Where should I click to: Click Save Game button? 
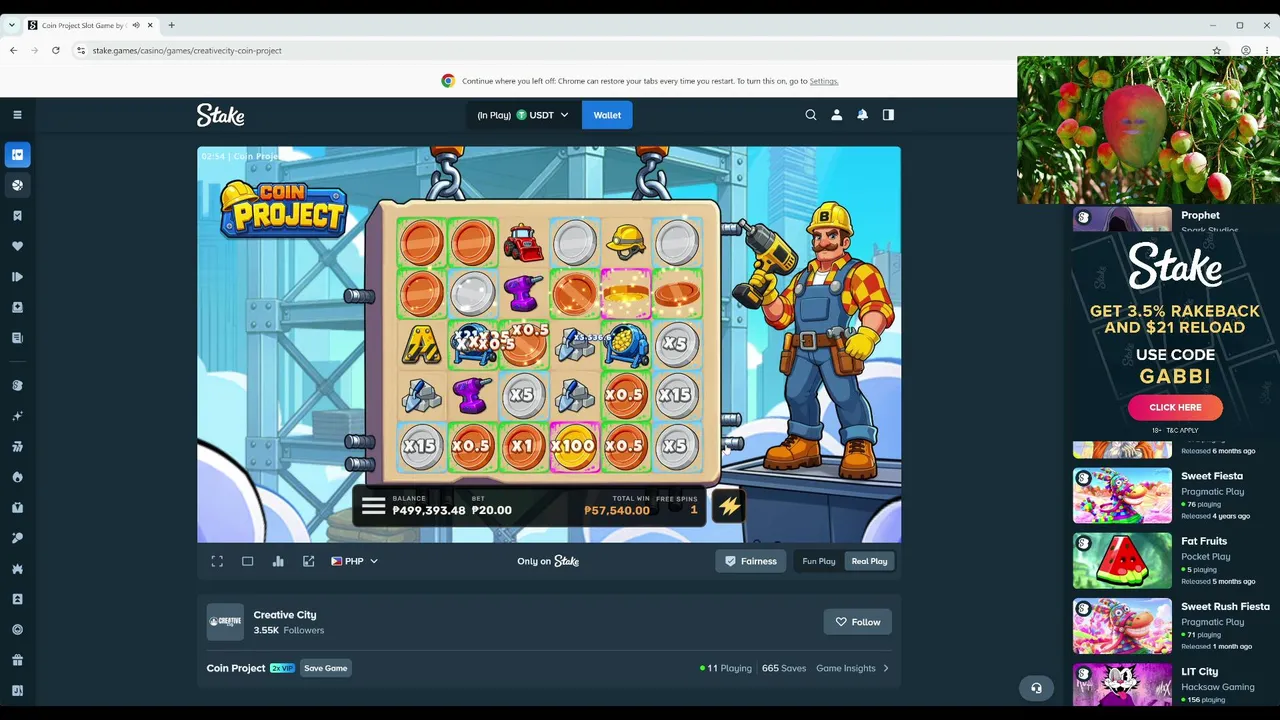(326, 668)
